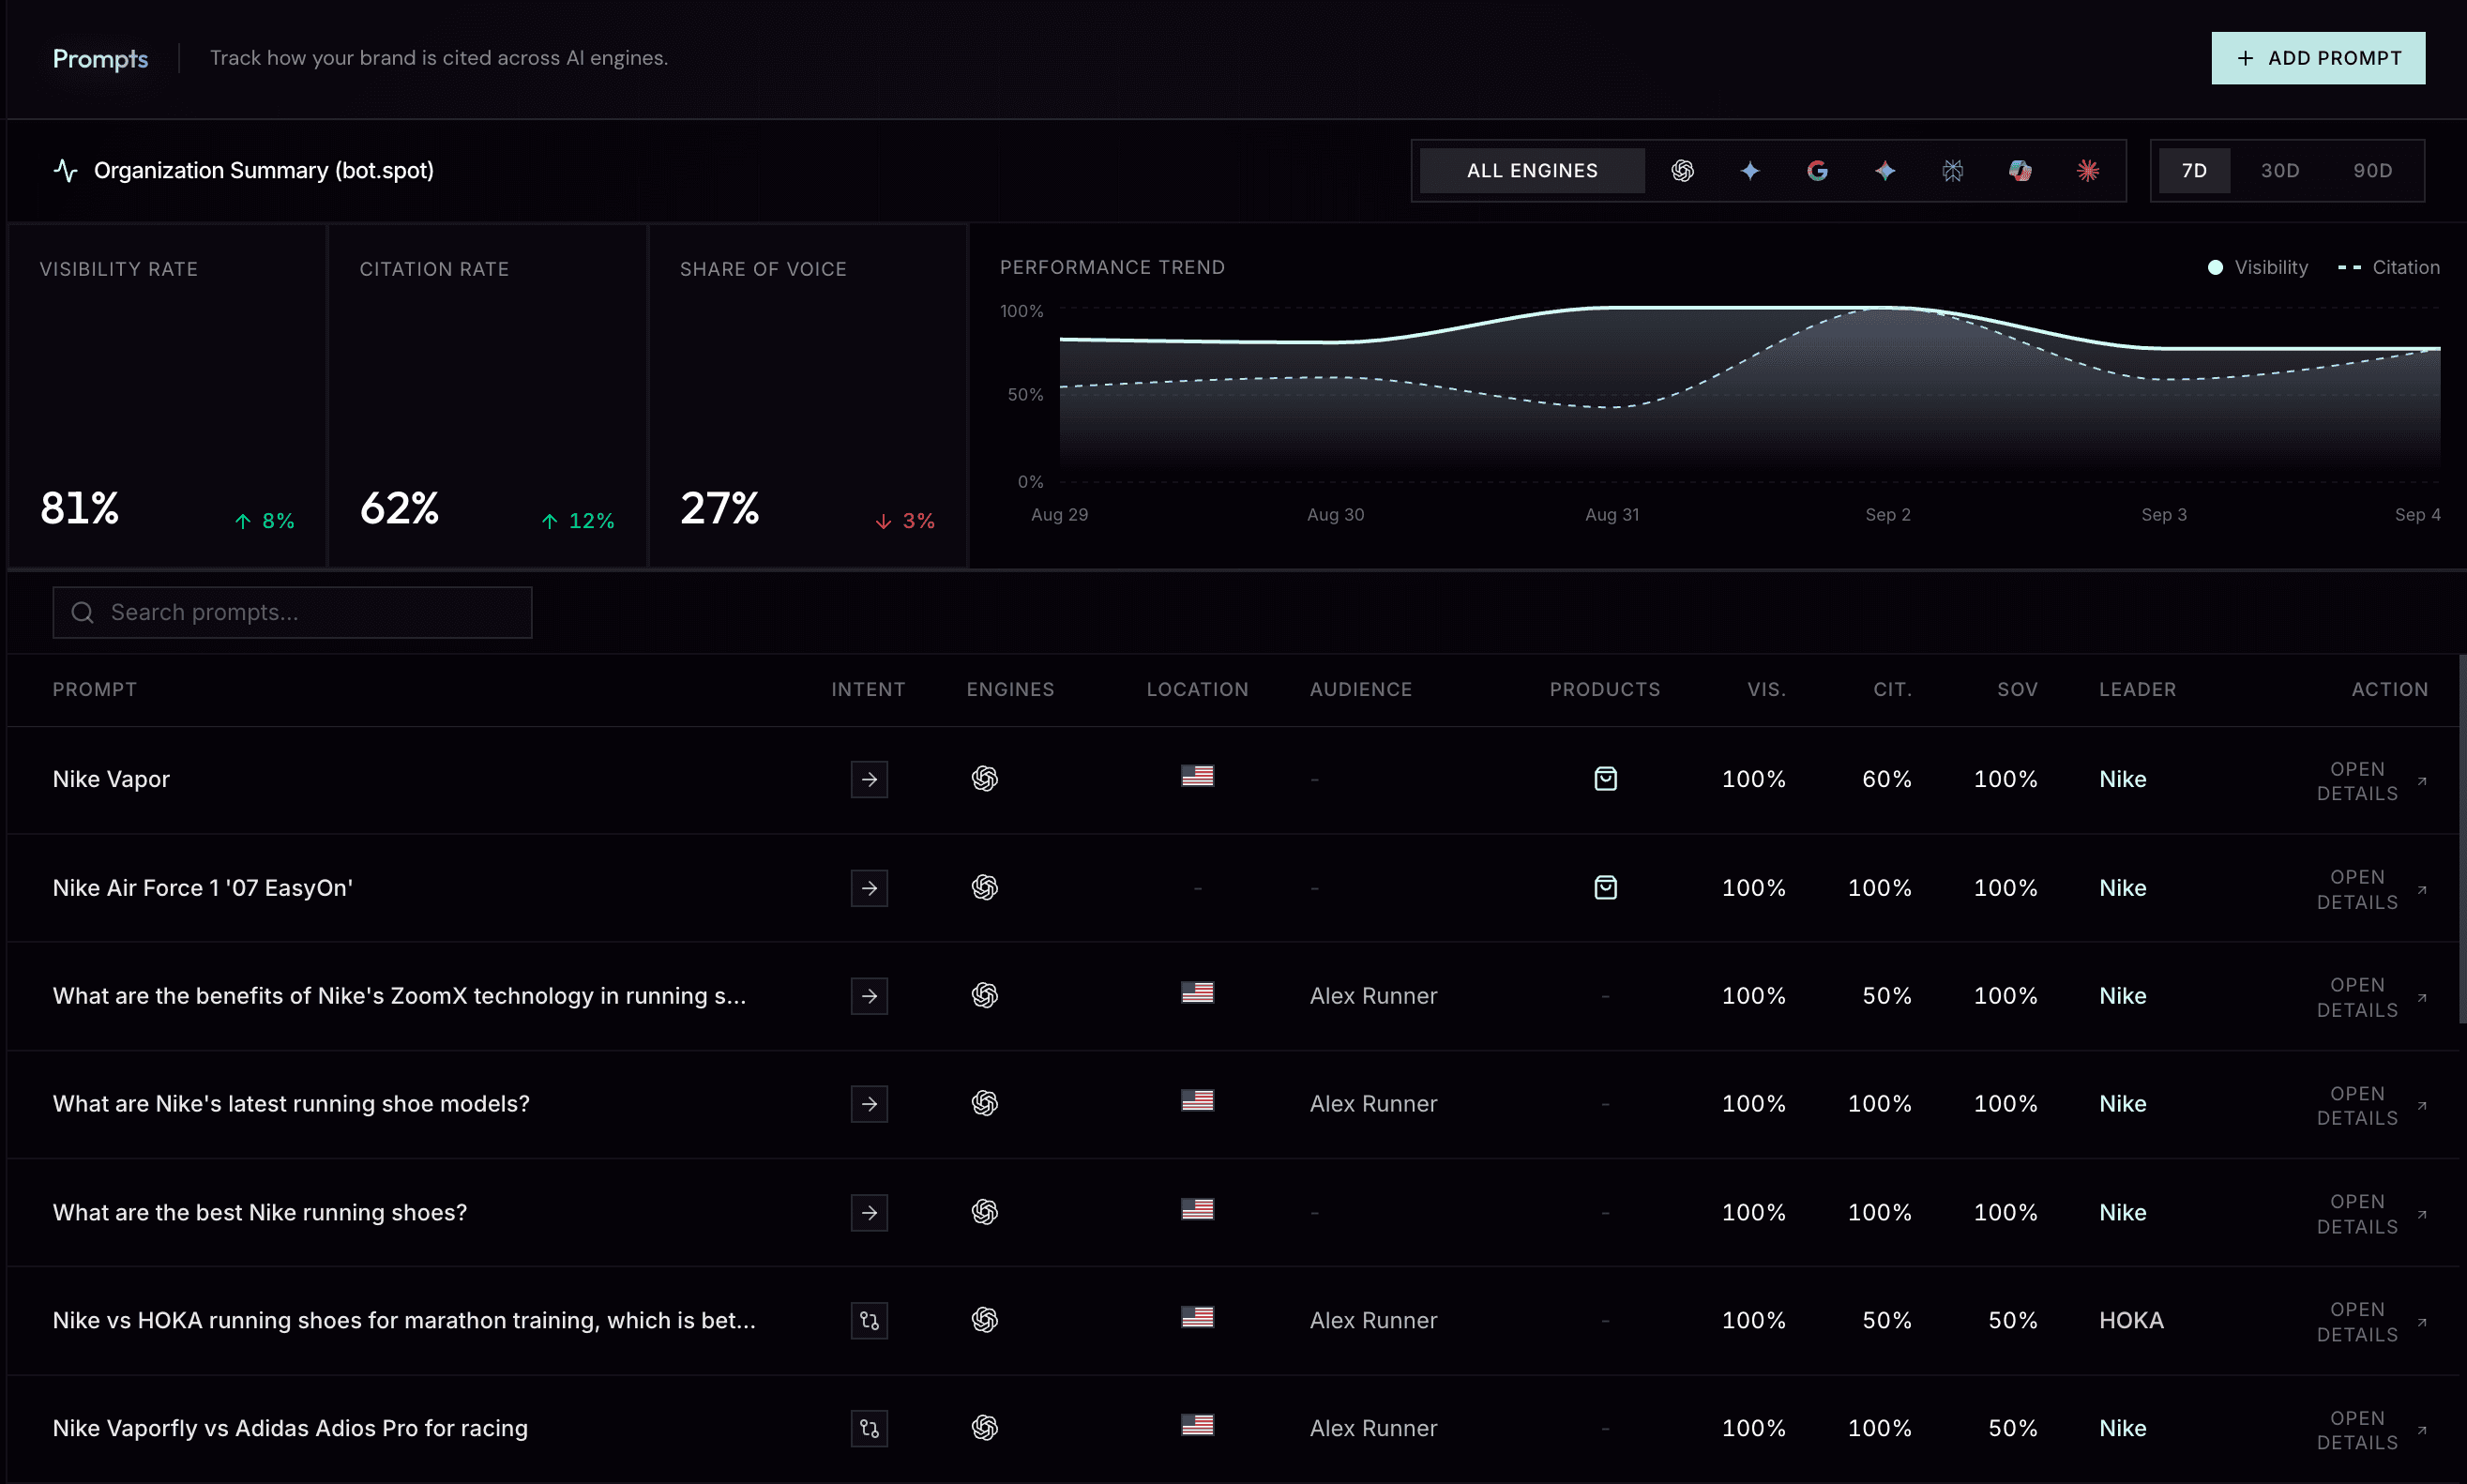Click the engine icon in Air Force 1 row
Image resolution: width=2467 pixels, height=1484 pixels.
[x=984, y=887]
